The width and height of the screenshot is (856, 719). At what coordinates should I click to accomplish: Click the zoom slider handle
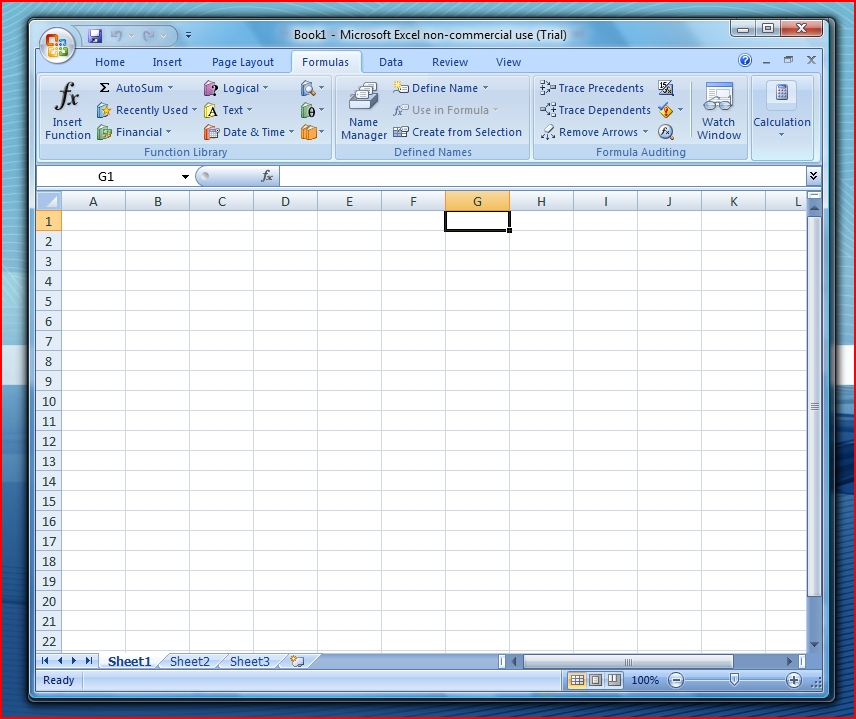(x=734, y=680)
